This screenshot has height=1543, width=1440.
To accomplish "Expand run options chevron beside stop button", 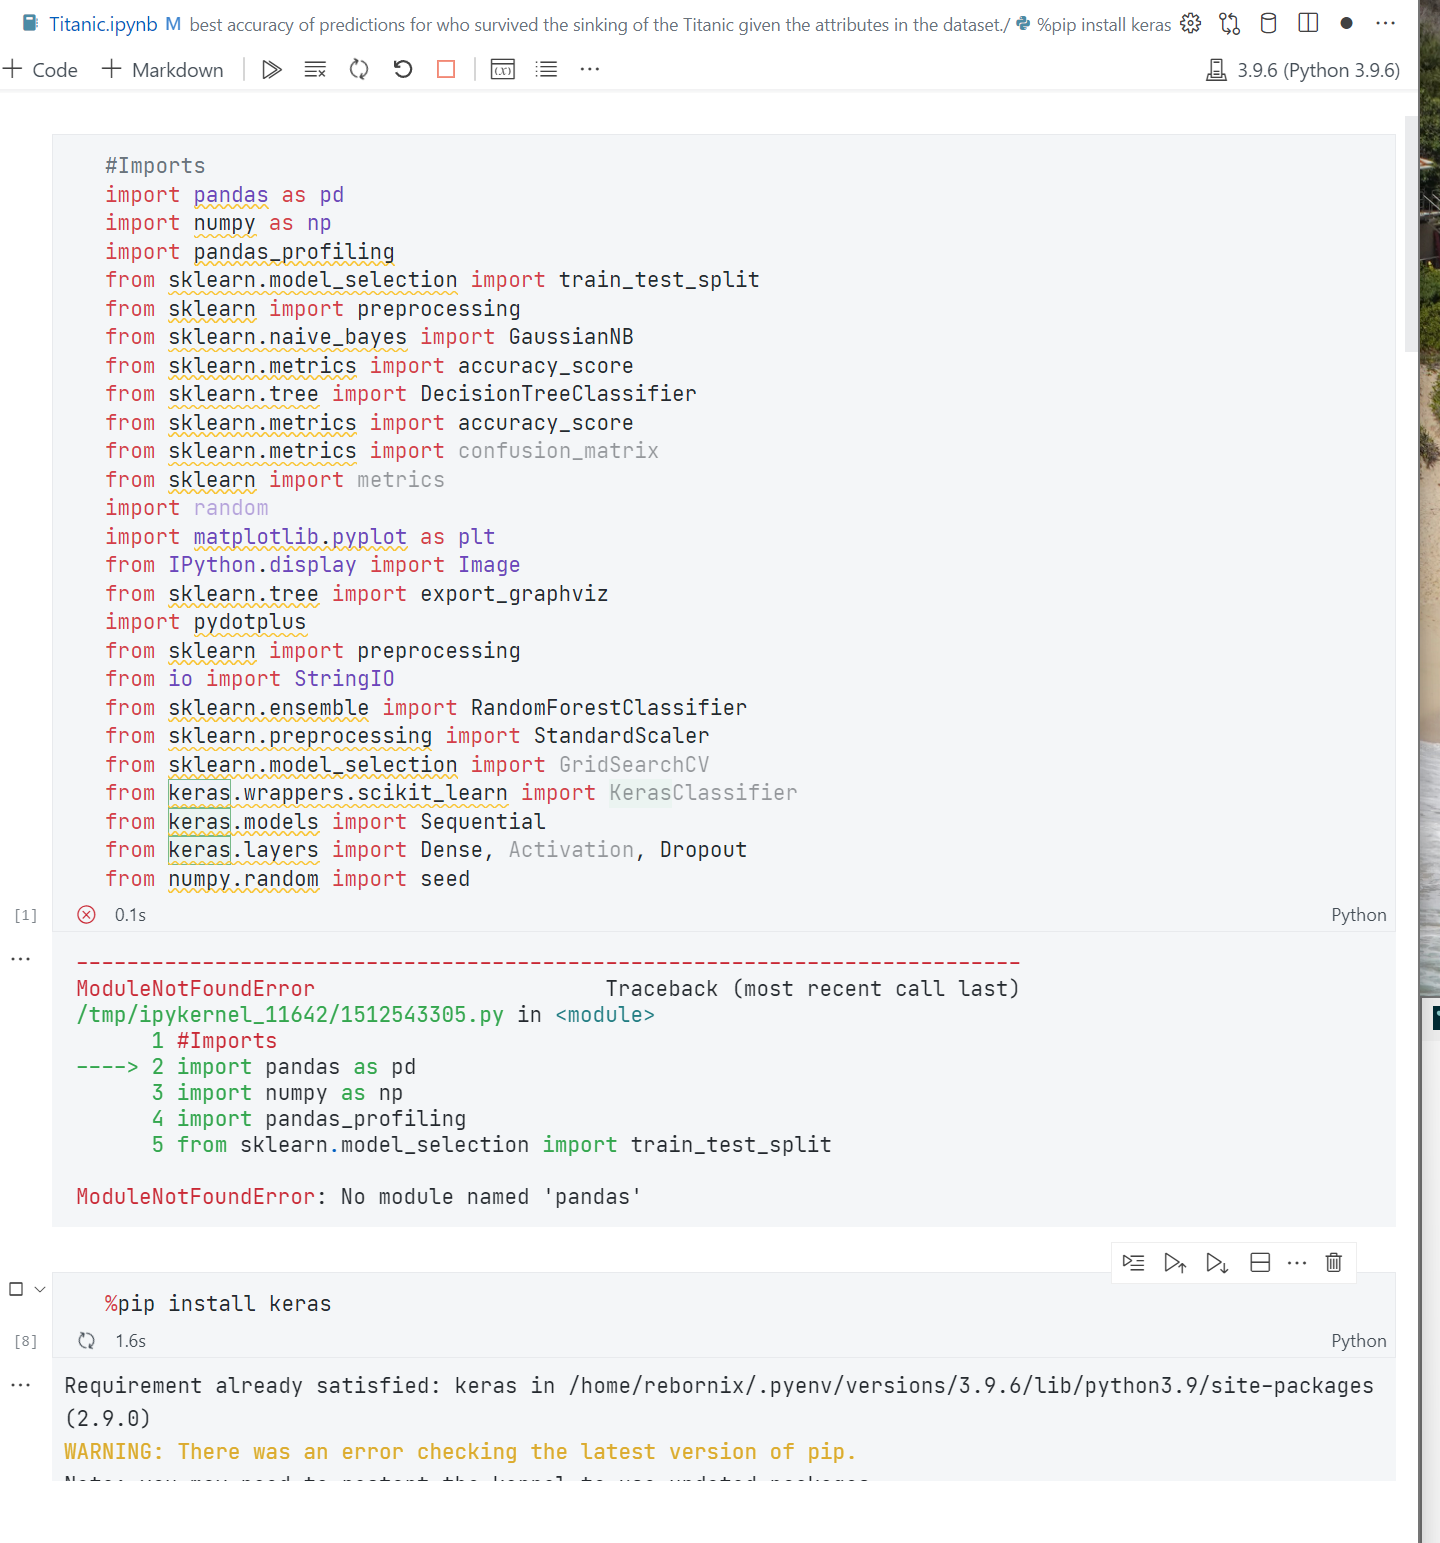I will pos(40,1289).
